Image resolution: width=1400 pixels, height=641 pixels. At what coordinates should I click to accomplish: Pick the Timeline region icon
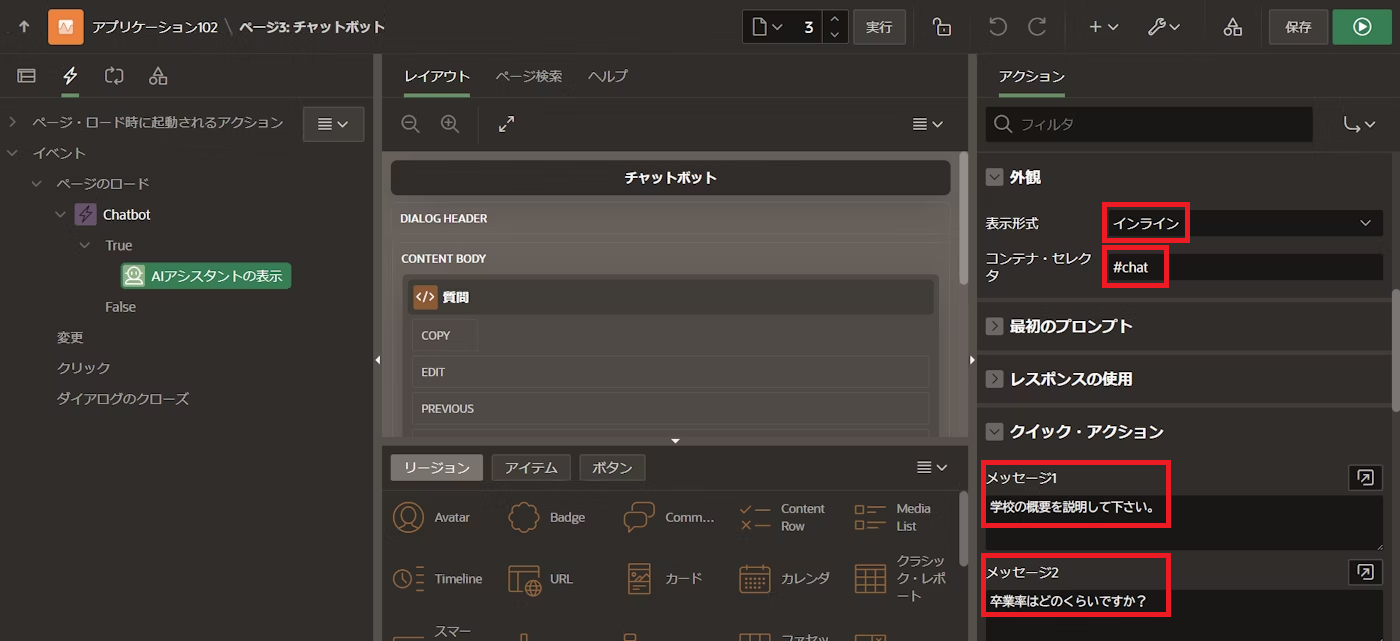409,579
